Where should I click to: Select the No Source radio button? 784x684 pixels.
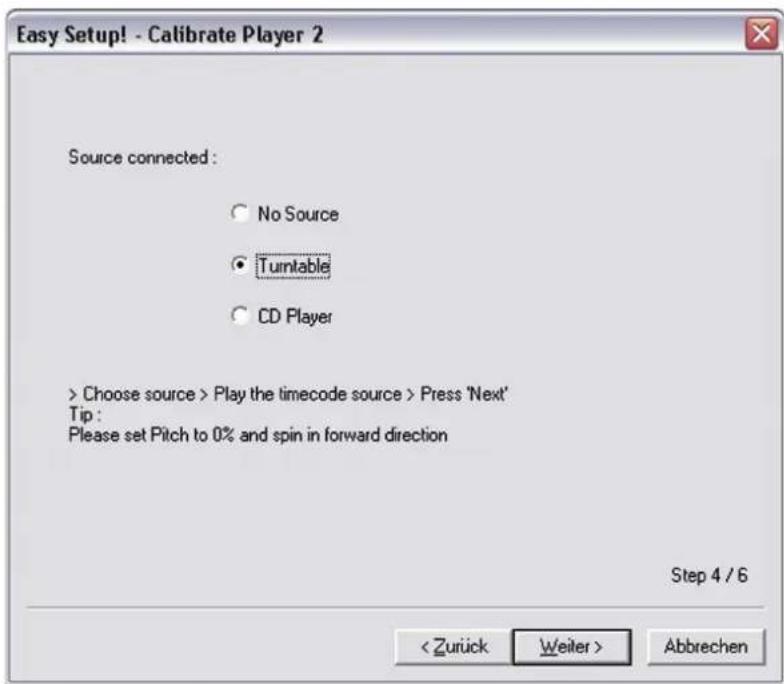tap(240, 214)
